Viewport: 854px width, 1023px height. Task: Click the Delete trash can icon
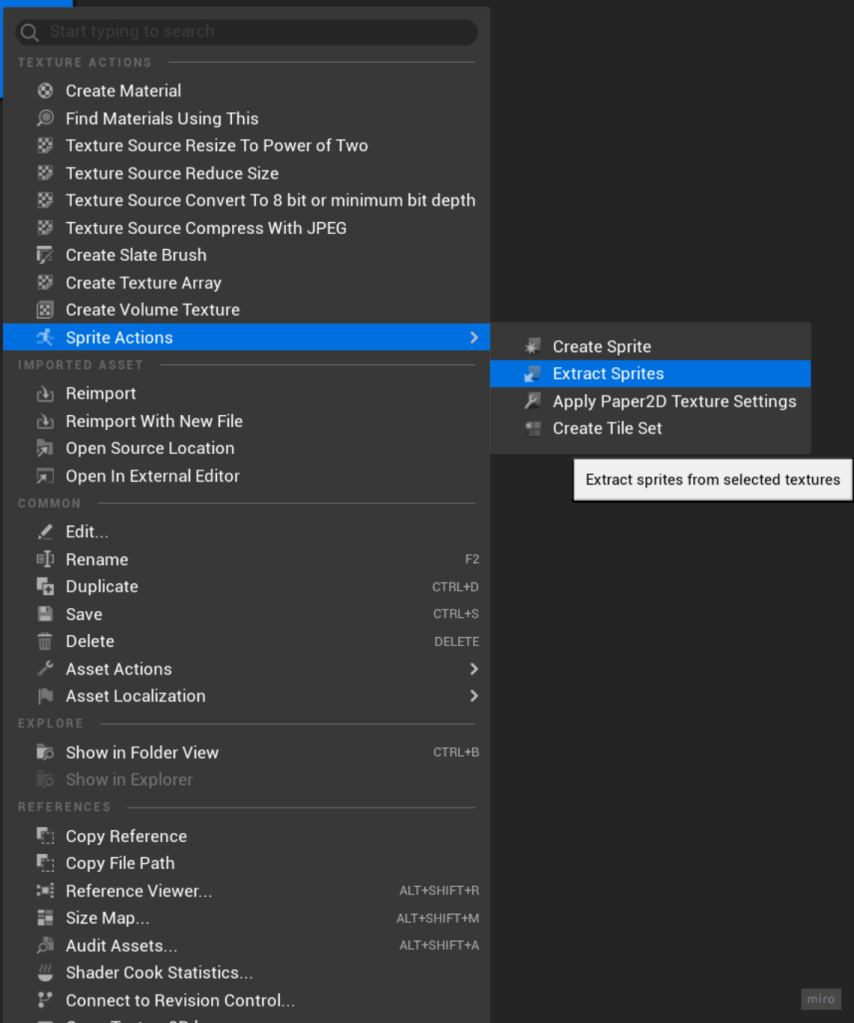pyautogui.click(x=45, y=642)
